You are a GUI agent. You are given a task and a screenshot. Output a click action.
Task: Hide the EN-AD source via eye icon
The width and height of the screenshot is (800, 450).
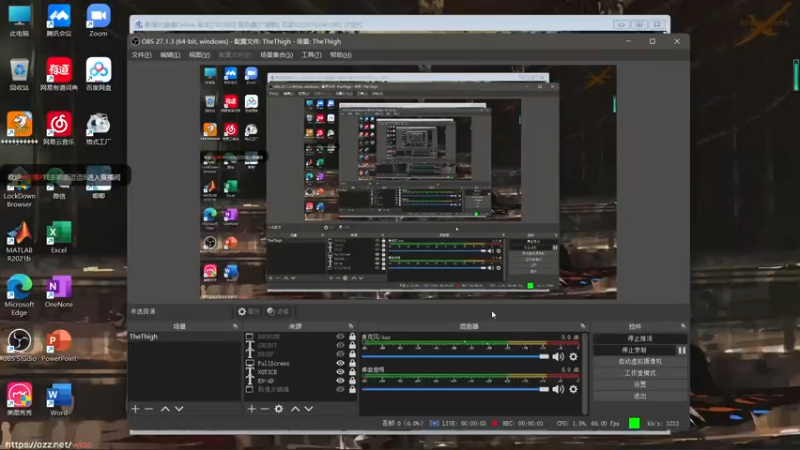point(340,381)
